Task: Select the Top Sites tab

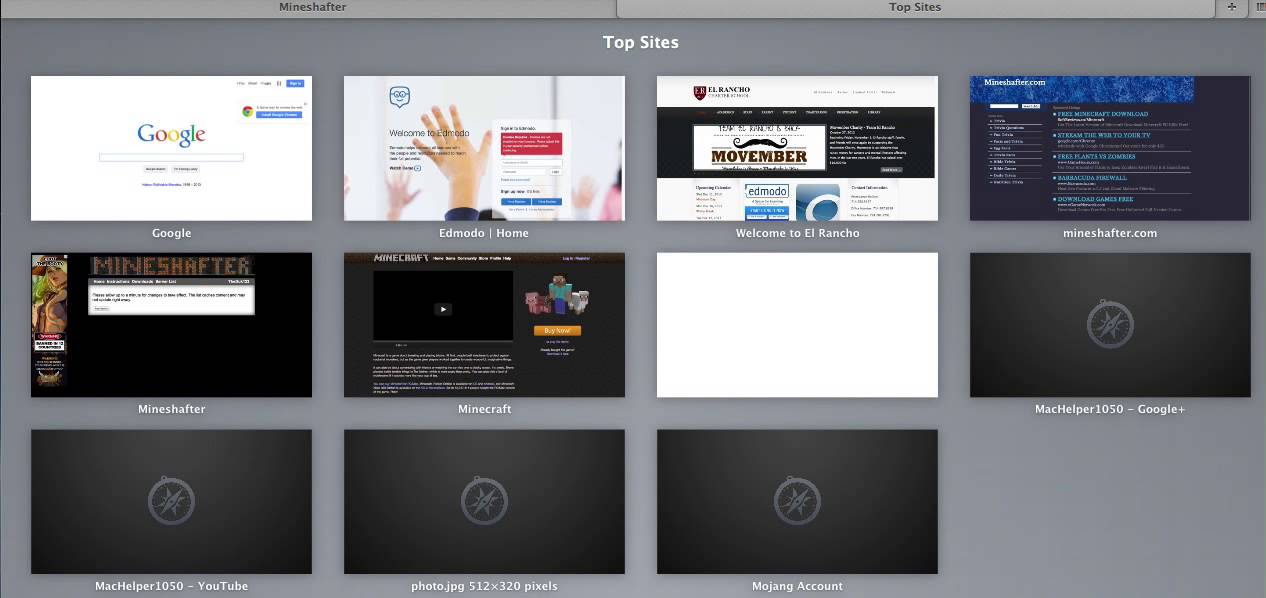Action: coord(915,8)
